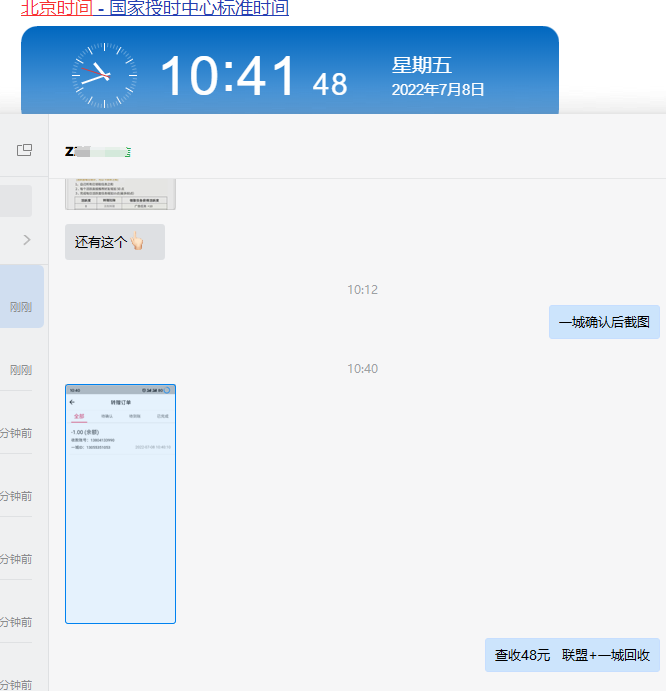Screen dimensions: 666x691
Task: Select the 一城确认后截图 sent message
Action: pyautogui.click(x=604, y=322)
